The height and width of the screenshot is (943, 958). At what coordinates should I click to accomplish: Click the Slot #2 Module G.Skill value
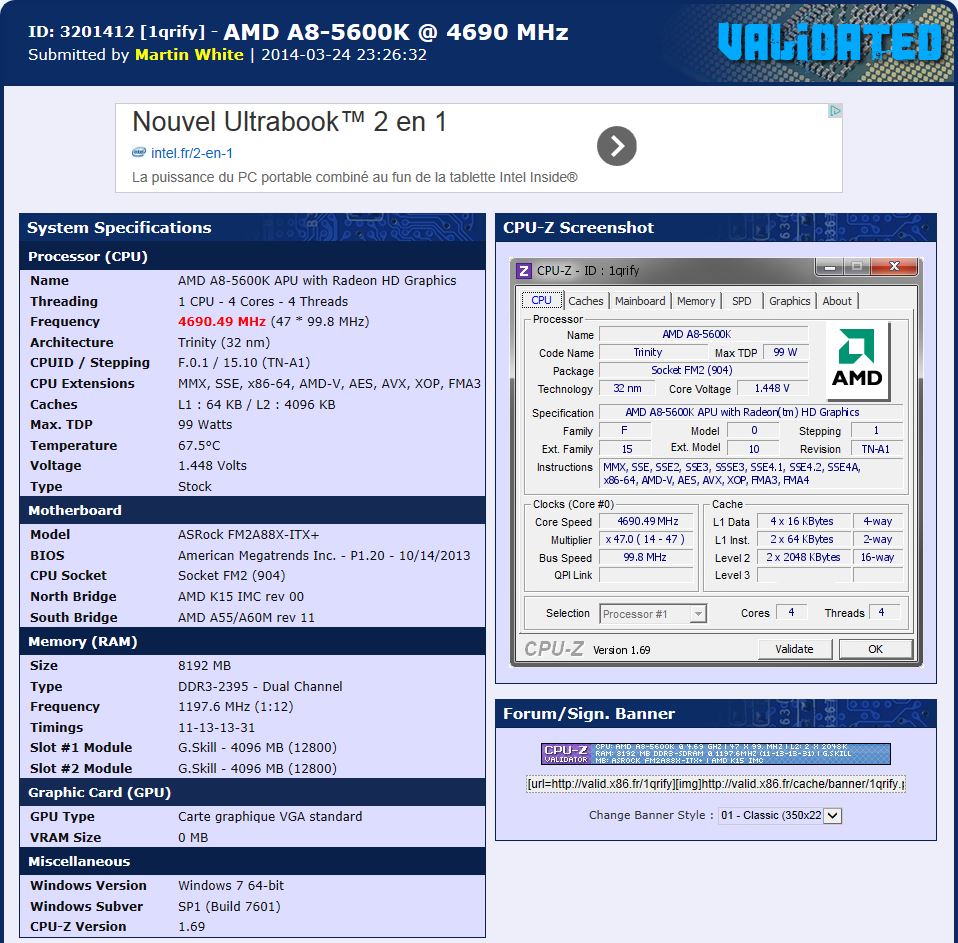pyautogui.click(x=257, y=768)
